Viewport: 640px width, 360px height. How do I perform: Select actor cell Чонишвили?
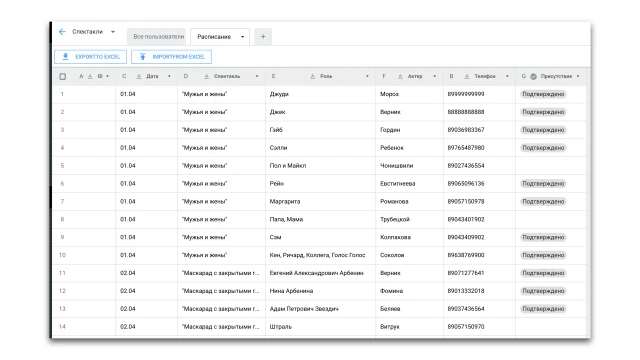click(409, 166)
